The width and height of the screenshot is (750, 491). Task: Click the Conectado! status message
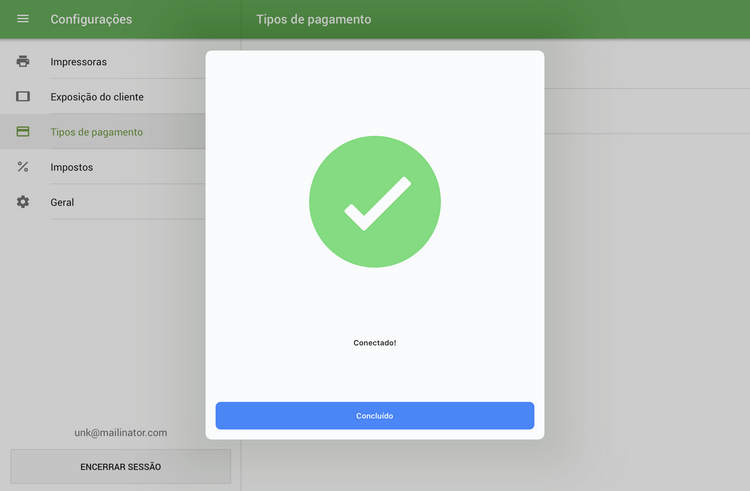[x=375, y=343]
